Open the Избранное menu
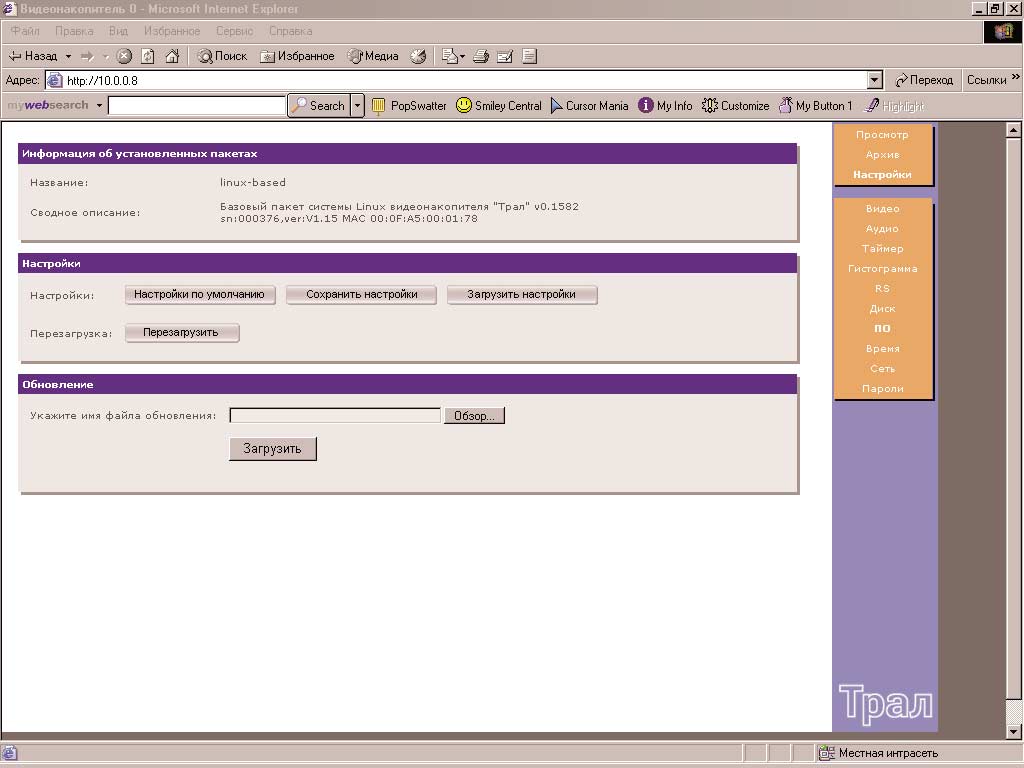The width and height of the screenshot is (1024, 768). point(171,31)
